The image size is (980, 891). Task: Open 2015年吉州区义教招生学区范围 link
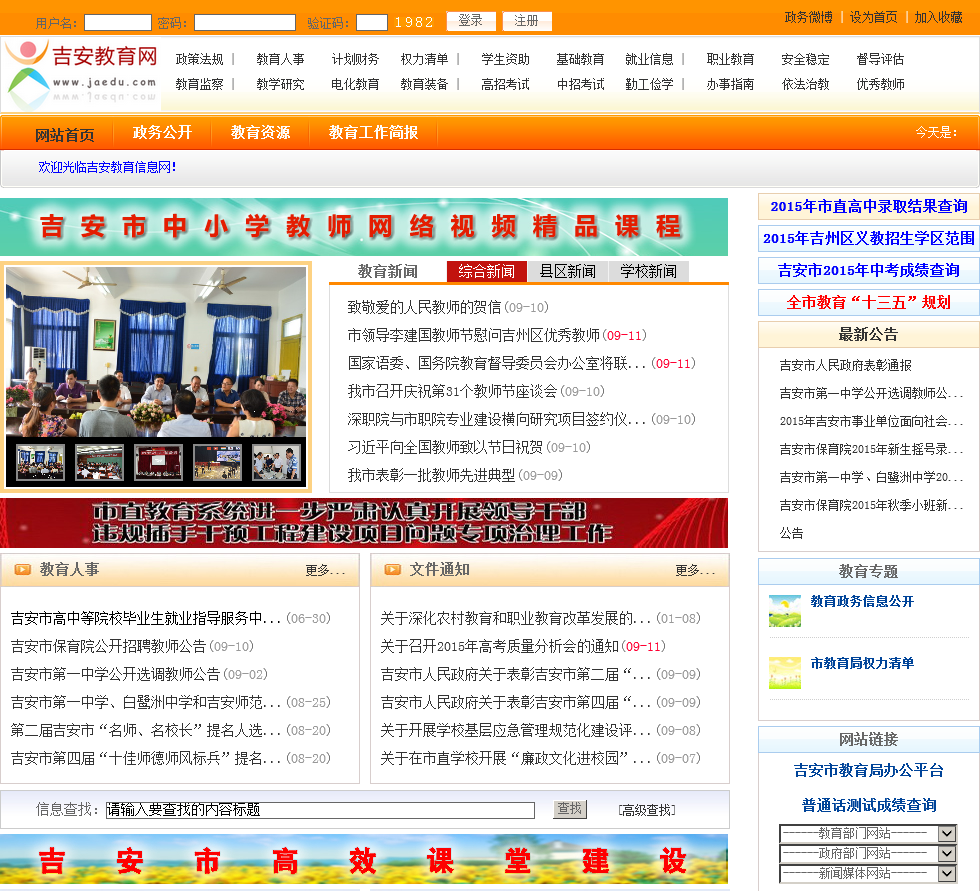[x=868, y=238]
